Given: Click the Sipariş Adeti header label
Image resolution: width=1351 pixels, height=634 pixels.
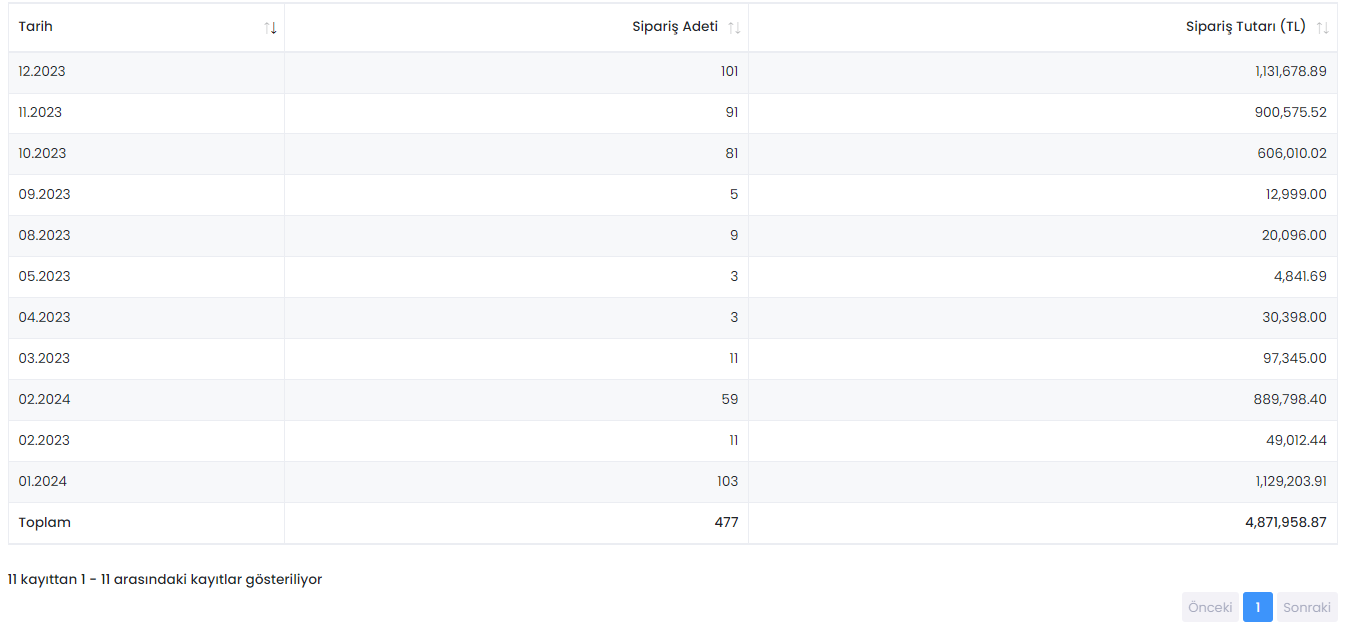Looking at the screenshot, I should [x=675, y=27].
